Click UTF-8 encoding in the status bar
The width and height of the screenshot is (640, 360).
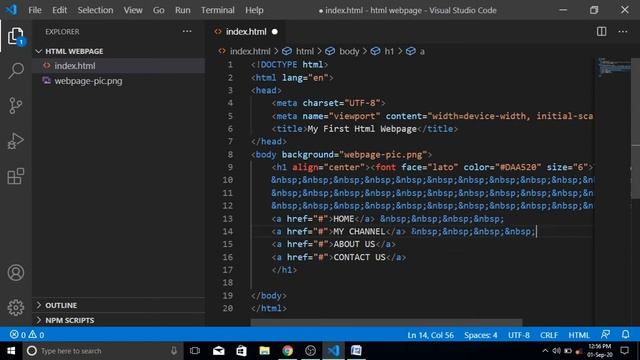point(519,335)
